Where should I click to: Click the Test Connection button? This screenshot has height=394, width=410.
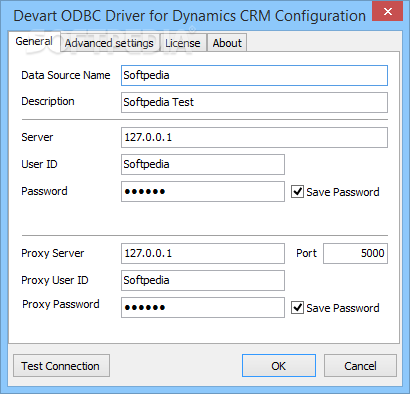pyautogui.click(x=61, y=366)
